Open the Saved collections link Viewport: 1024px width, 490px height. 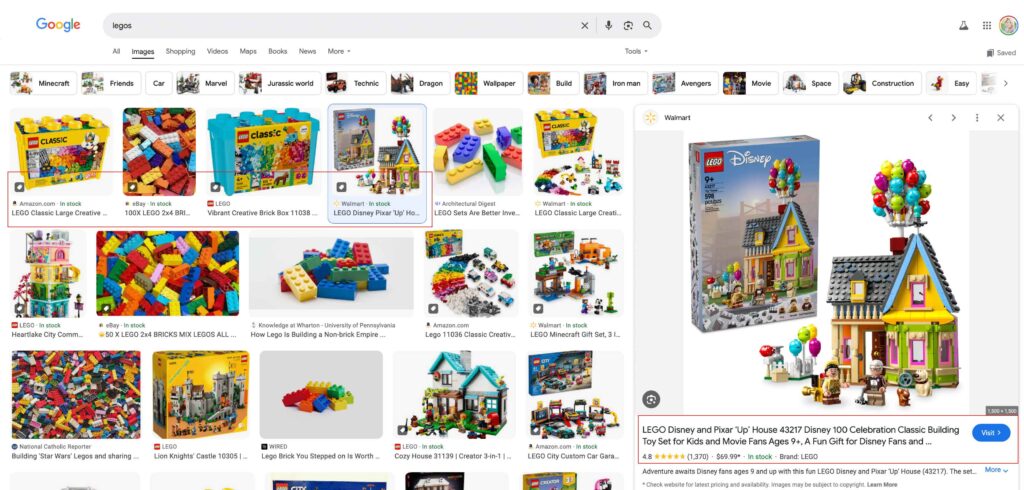[1001, 53]
